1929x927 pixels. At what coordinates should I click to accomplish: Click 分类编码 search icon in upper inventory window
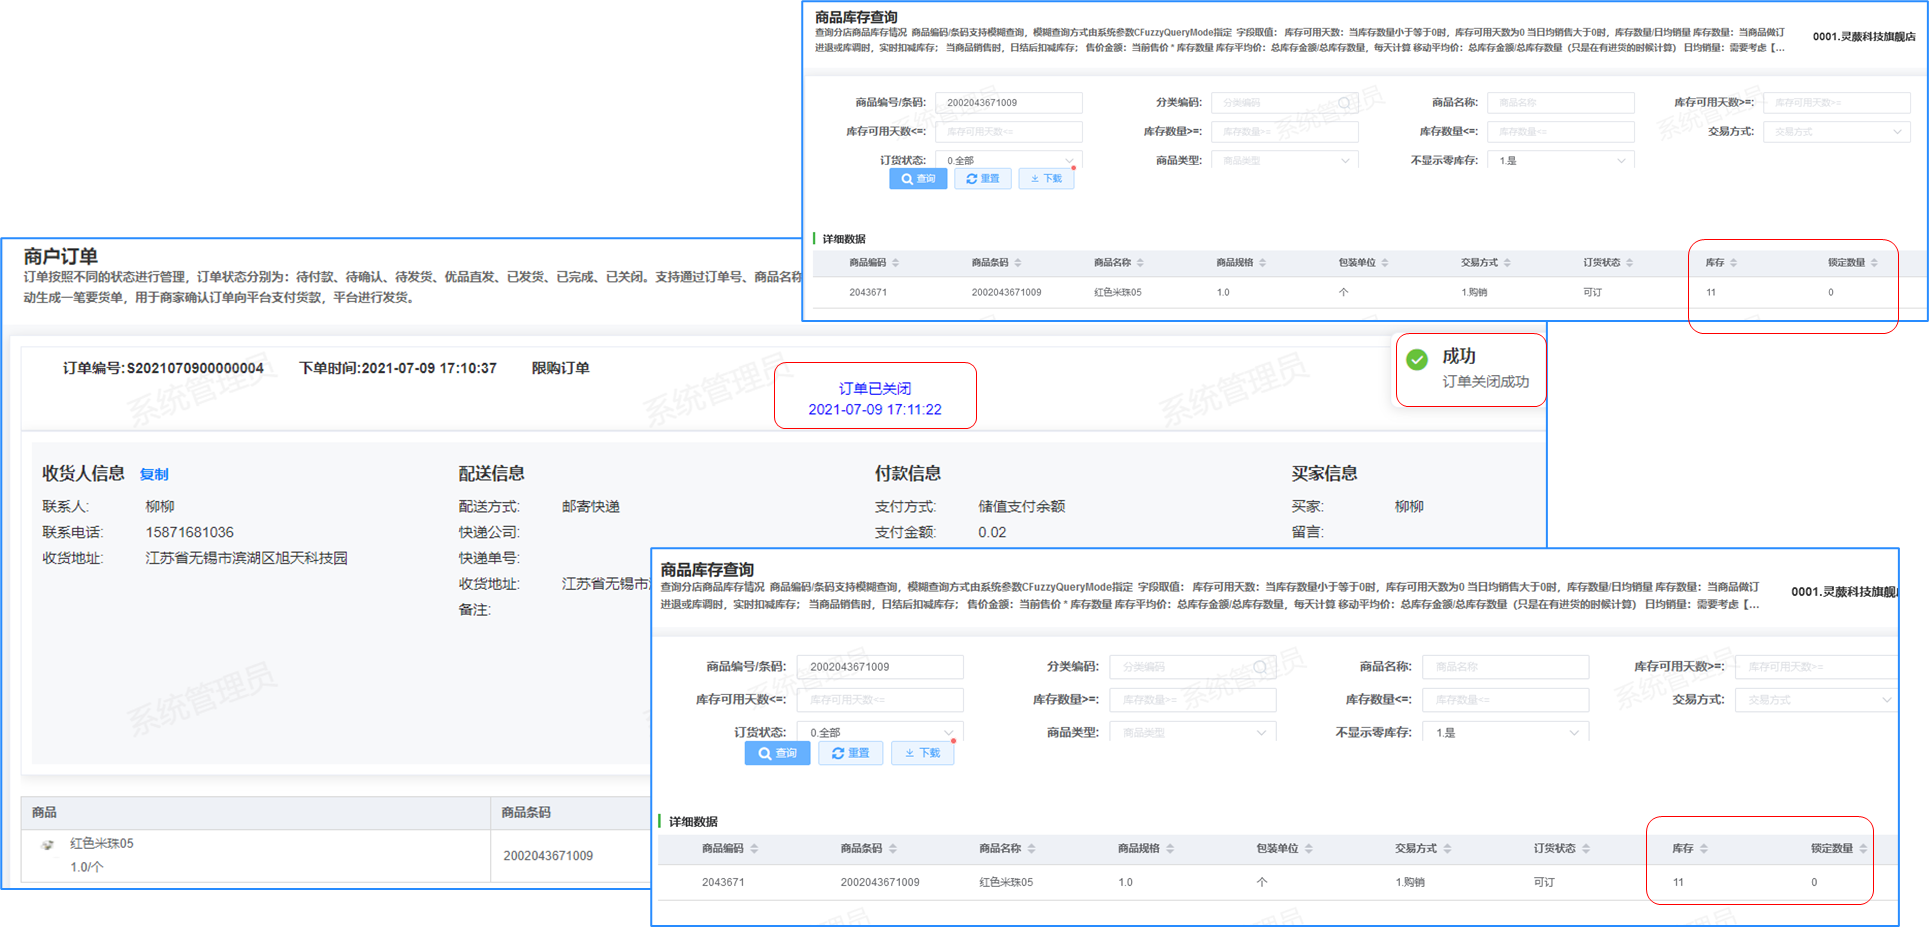pyautogui.click(x=1345, y=103)
